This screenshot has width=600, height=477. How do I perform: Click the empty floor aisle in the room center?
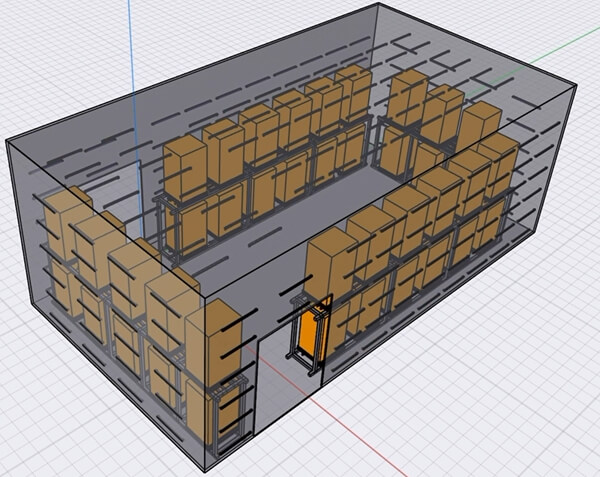coord(300,222)
